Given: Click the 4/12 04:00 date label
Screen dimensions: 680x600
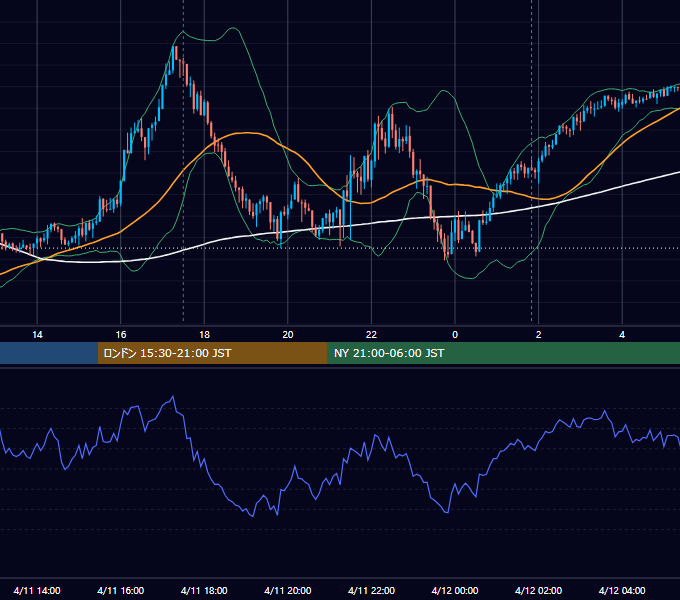Looking at the screenshot, I should coord(622,590).
